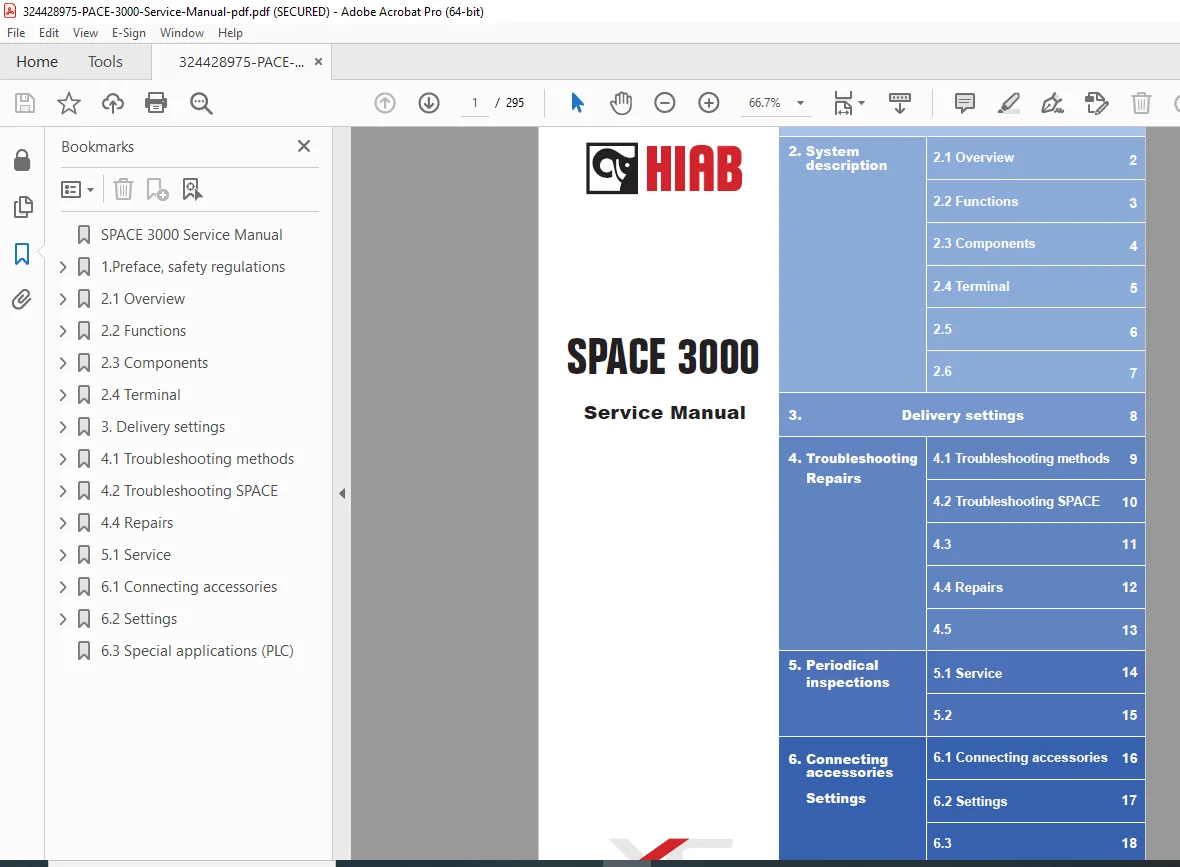Screen dimensions: 1180x867
Task: Click the read mode keyboard-arrow icon
Action: click(899, 103)
